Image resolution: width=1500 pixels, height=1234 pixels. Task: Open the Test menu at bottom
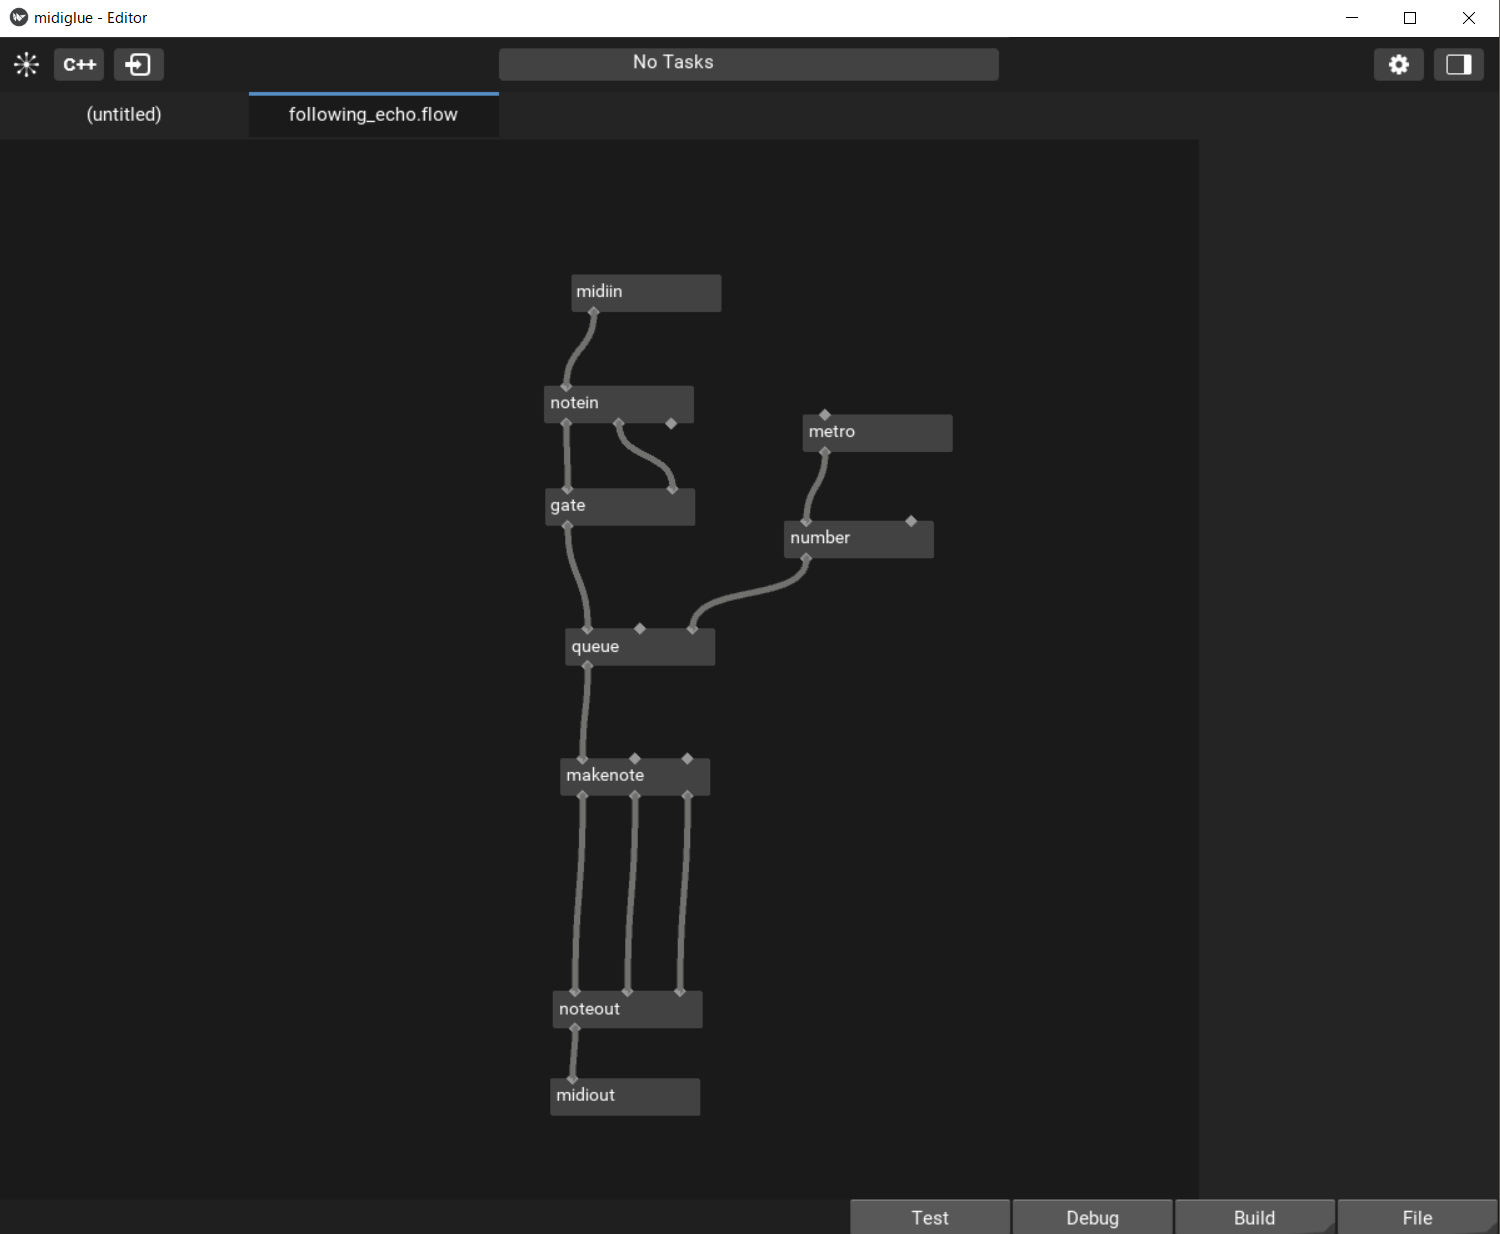(x=930, y=1217)
